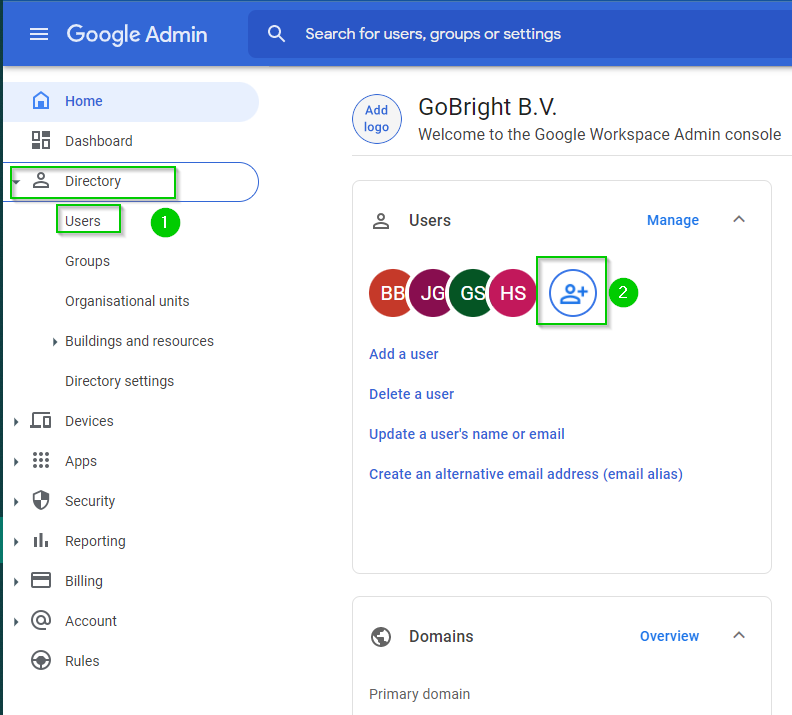Viewport: 792px width, 715px height.
Task: Expand the Security section arrow
Action: tap(16, 501)
